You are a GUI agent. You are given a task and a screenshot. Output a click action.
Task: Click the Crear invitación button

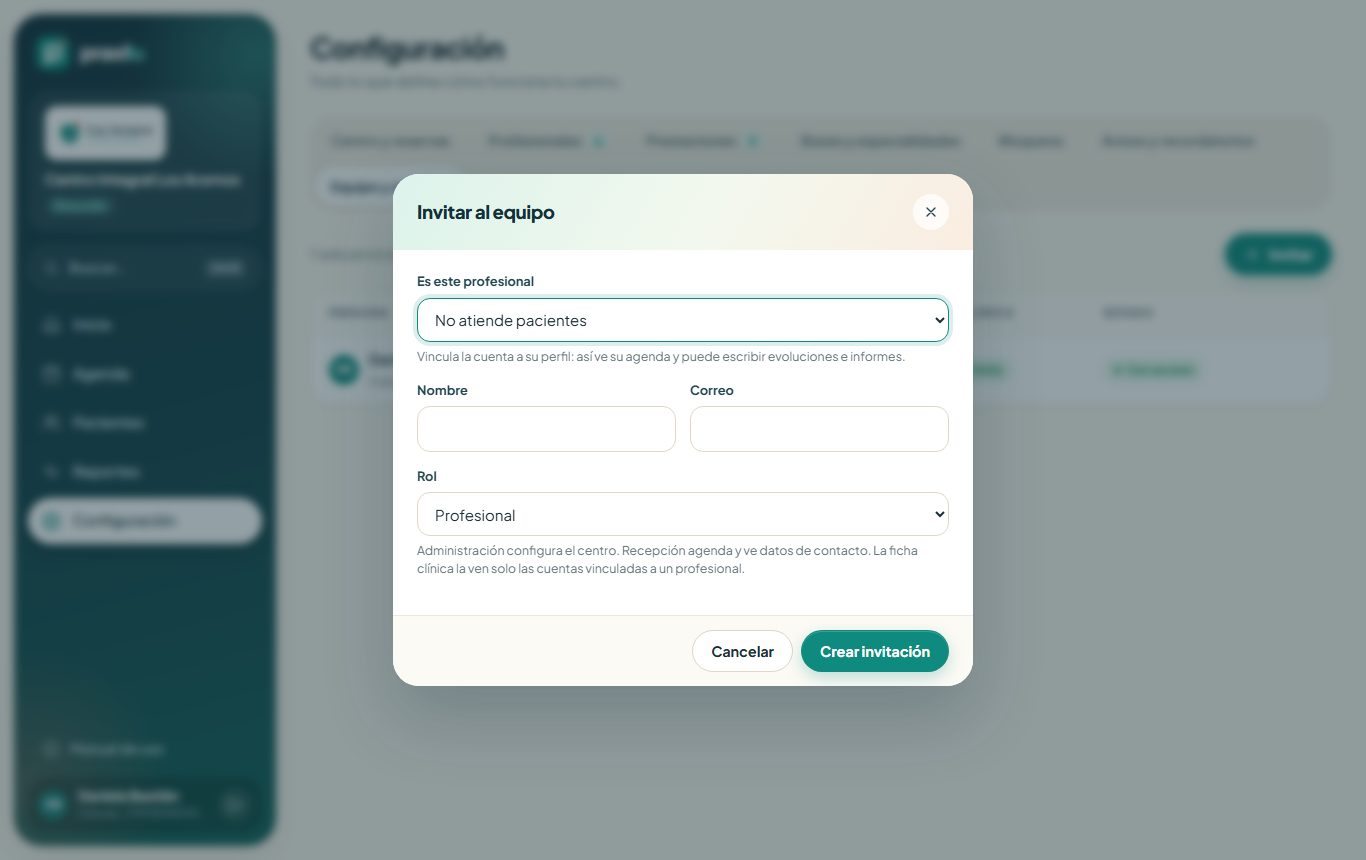tap(875, 651)
